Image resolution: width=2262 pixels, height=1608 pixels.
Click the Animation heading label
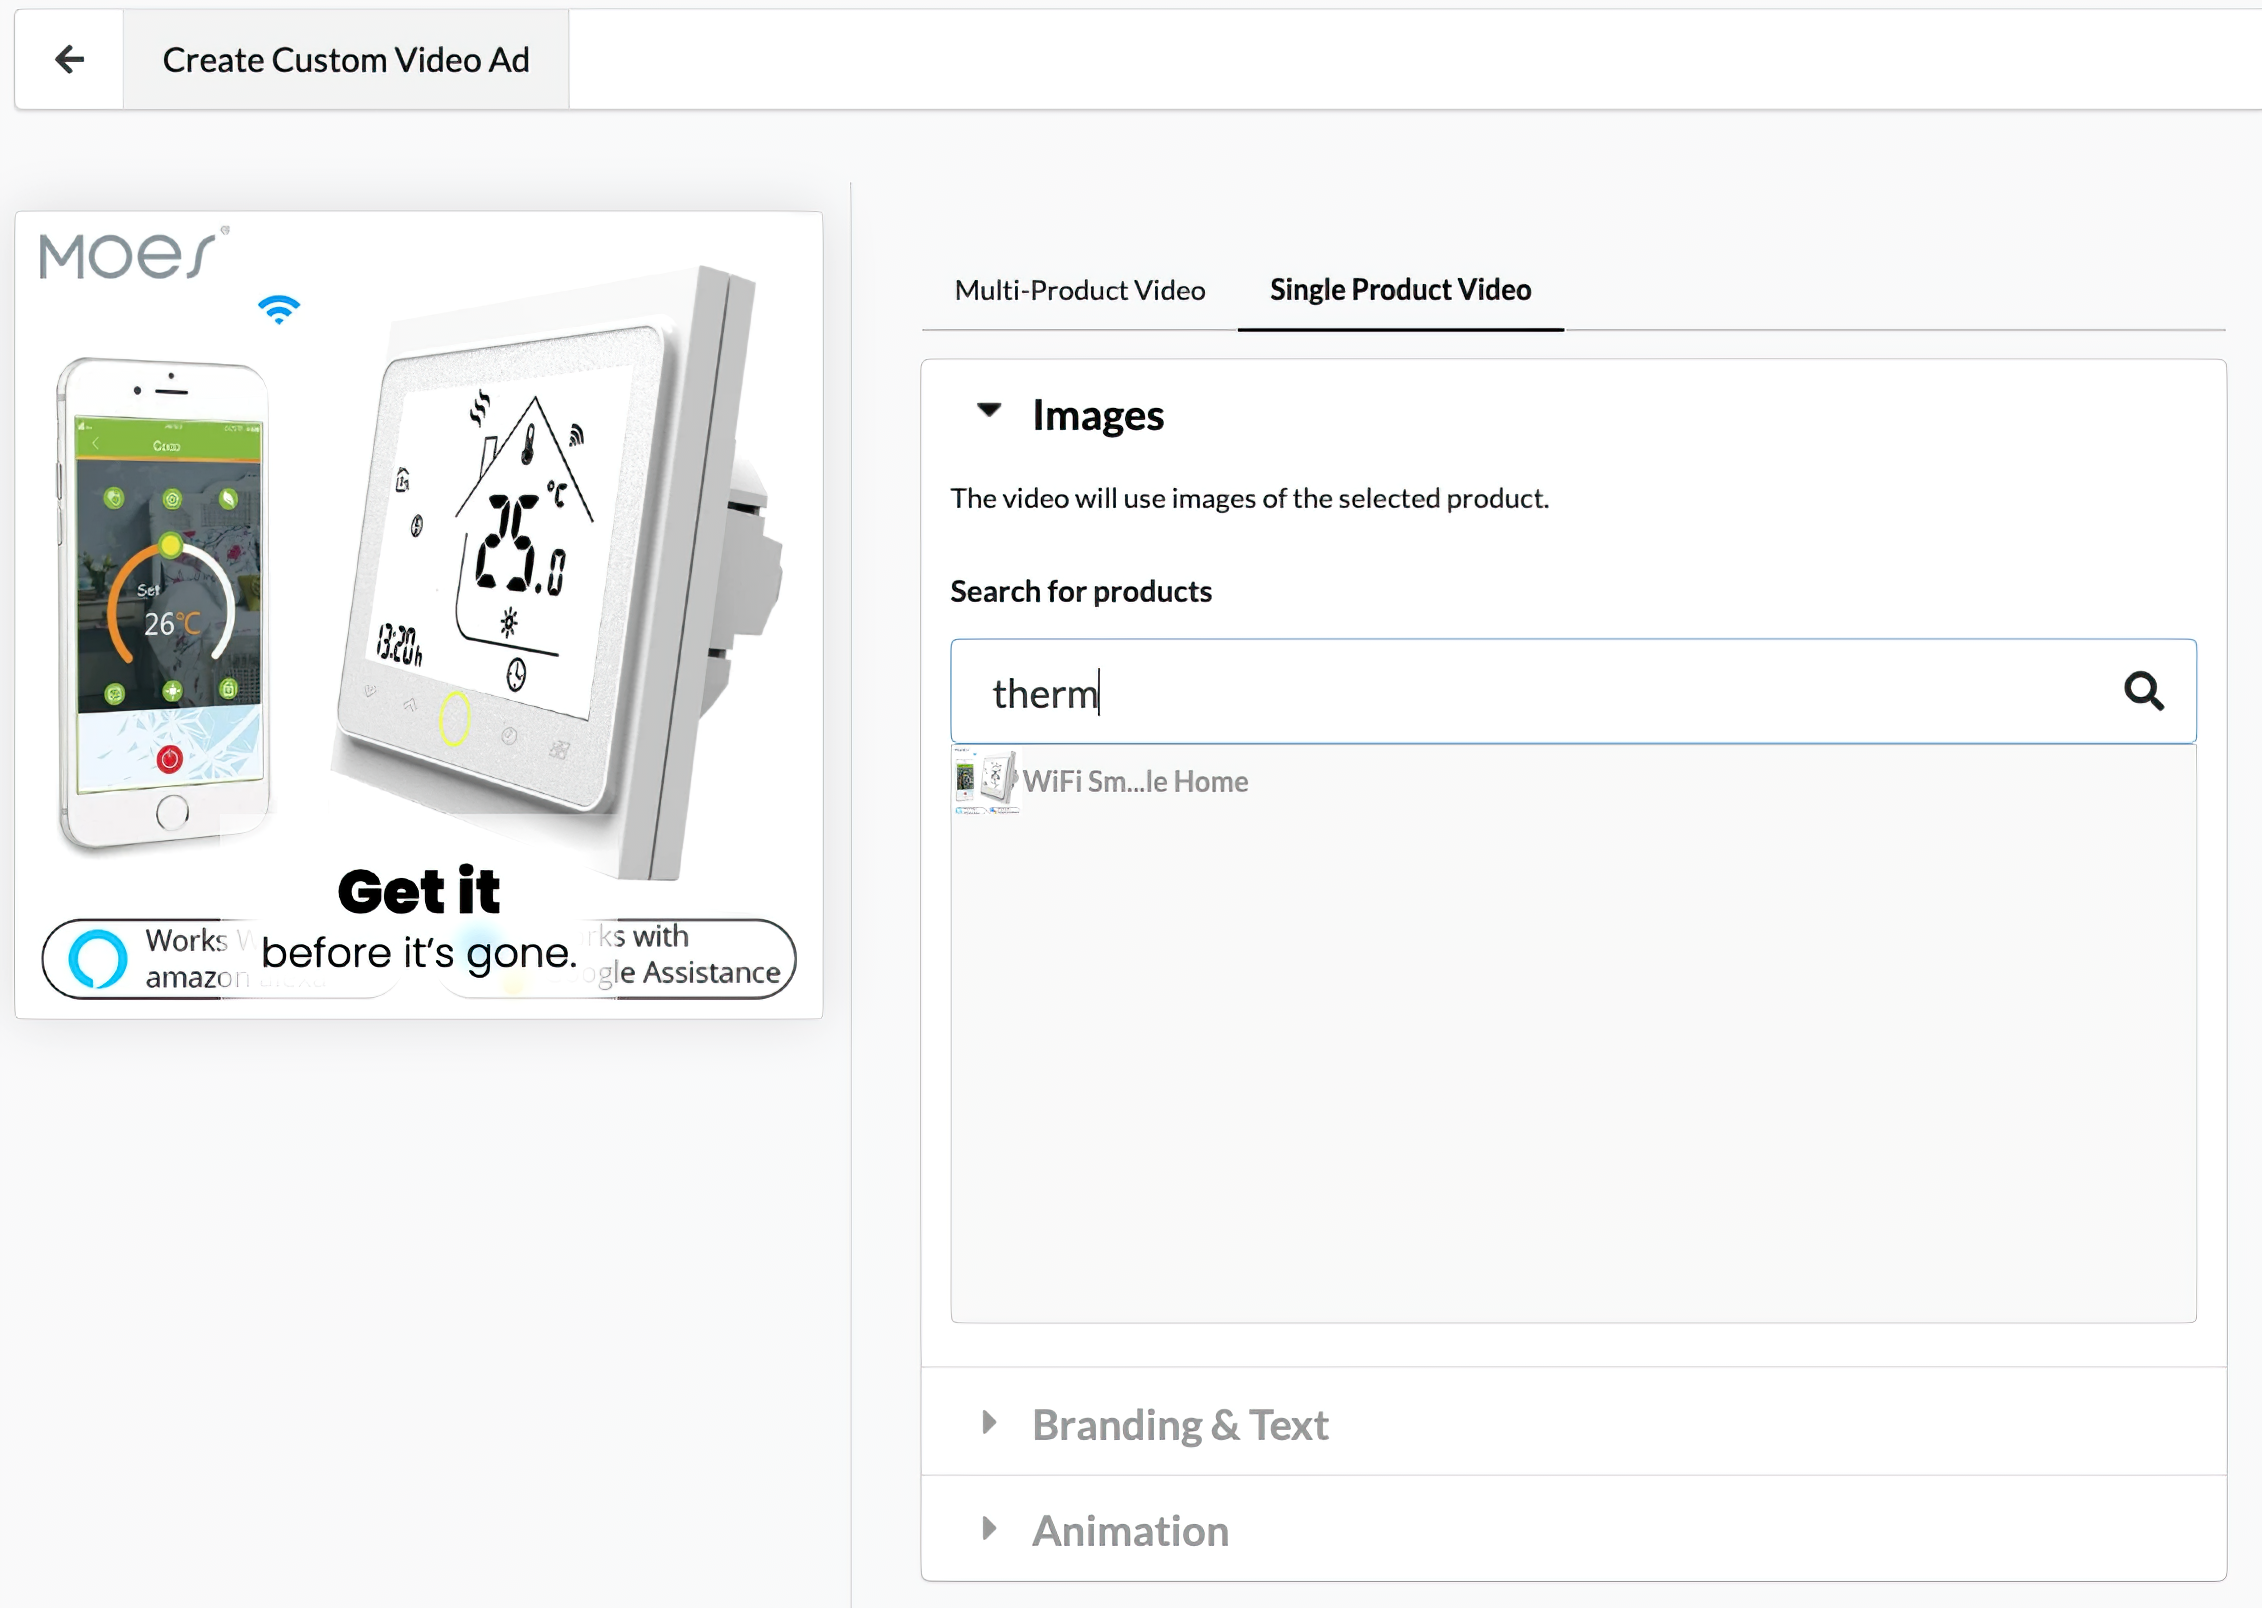(1130, 1531)
